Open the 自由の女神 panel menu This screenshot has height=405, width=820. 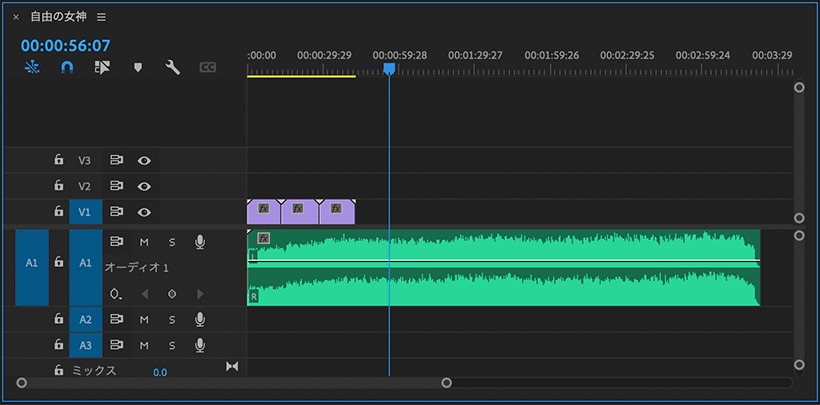point(101,17)
